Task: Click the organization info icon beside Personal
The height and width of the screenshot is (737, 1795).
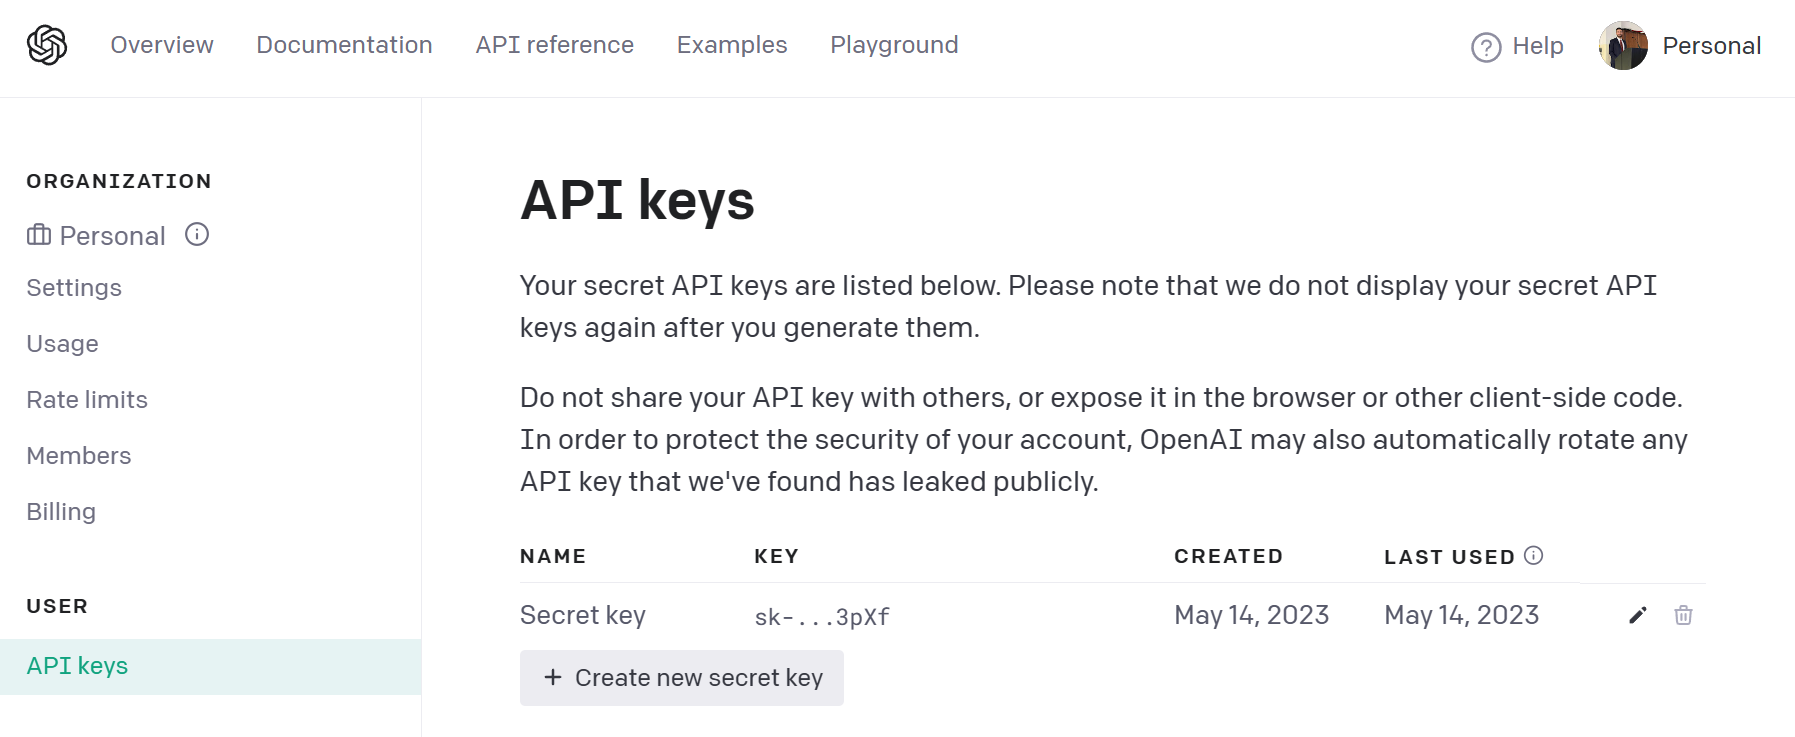Action: 197,234
